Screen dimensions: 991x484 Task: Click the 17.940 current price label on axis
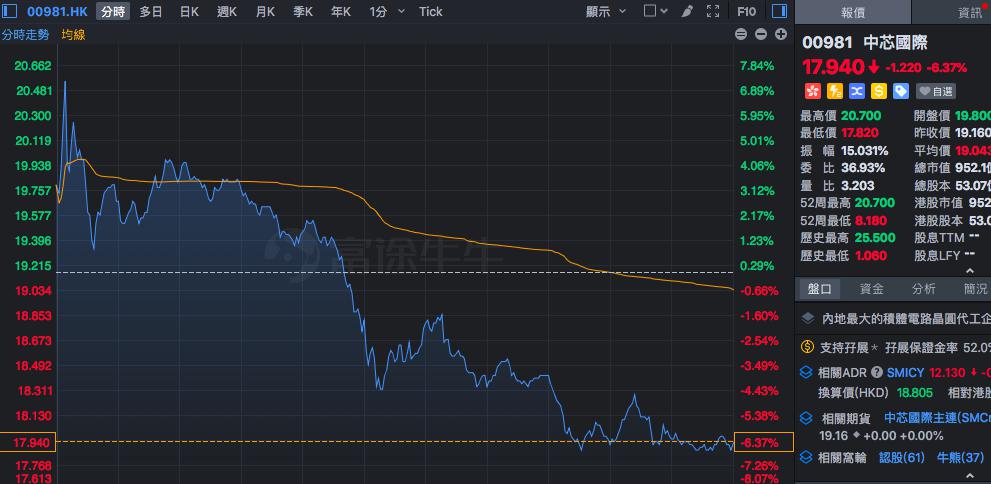(x=28, y=442)
